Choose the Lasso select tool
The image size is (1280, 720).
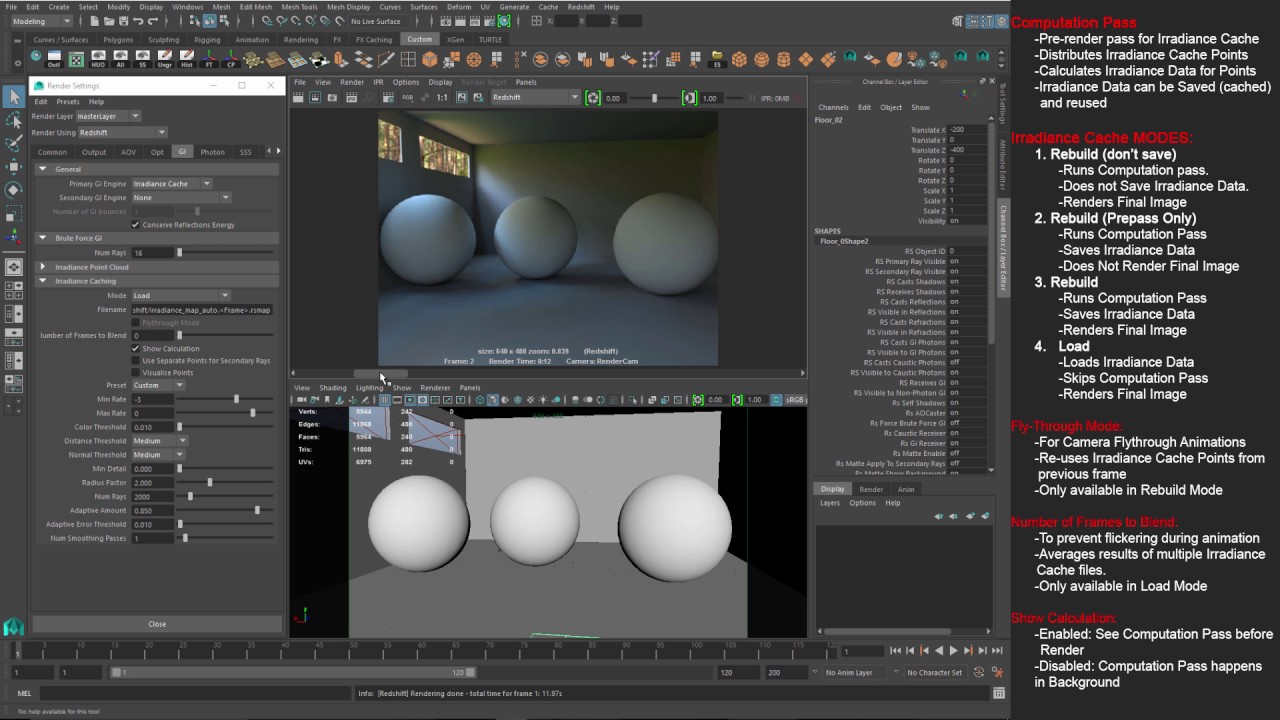coord(14,120)
